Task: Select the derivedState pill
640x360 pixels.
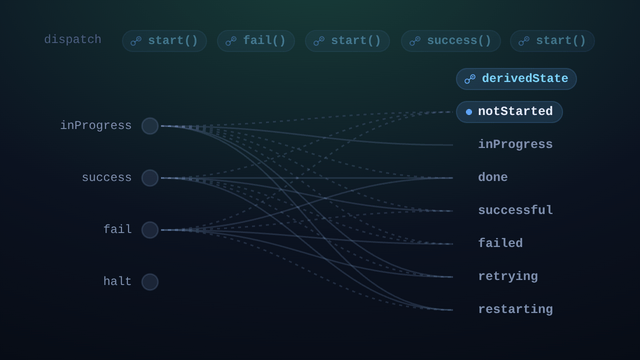Action: (516, 79)
